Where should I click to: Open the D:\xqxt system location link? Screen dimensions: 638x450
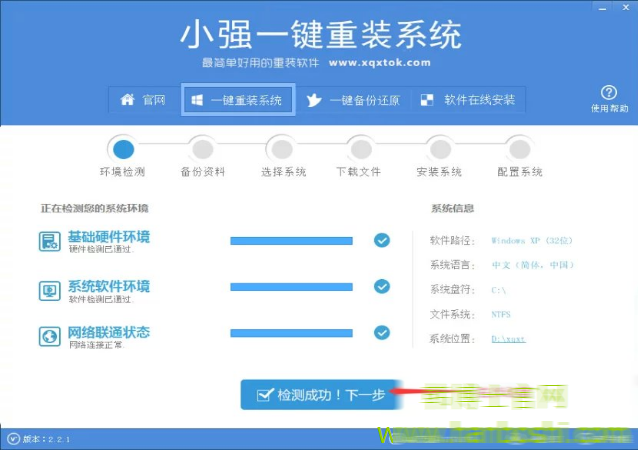coord(508,339)
